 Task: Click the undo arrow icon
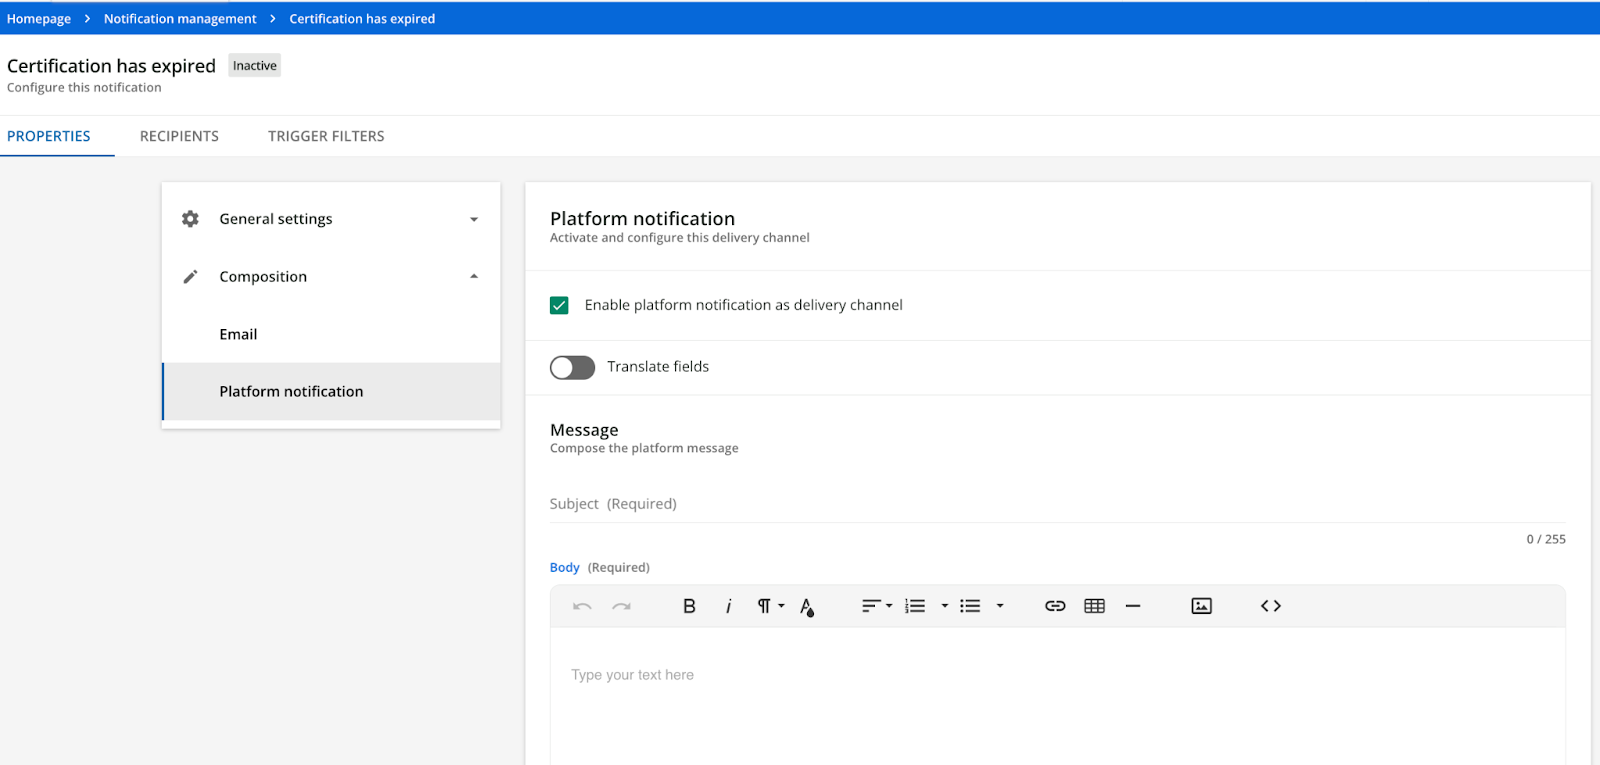(582, 606)
